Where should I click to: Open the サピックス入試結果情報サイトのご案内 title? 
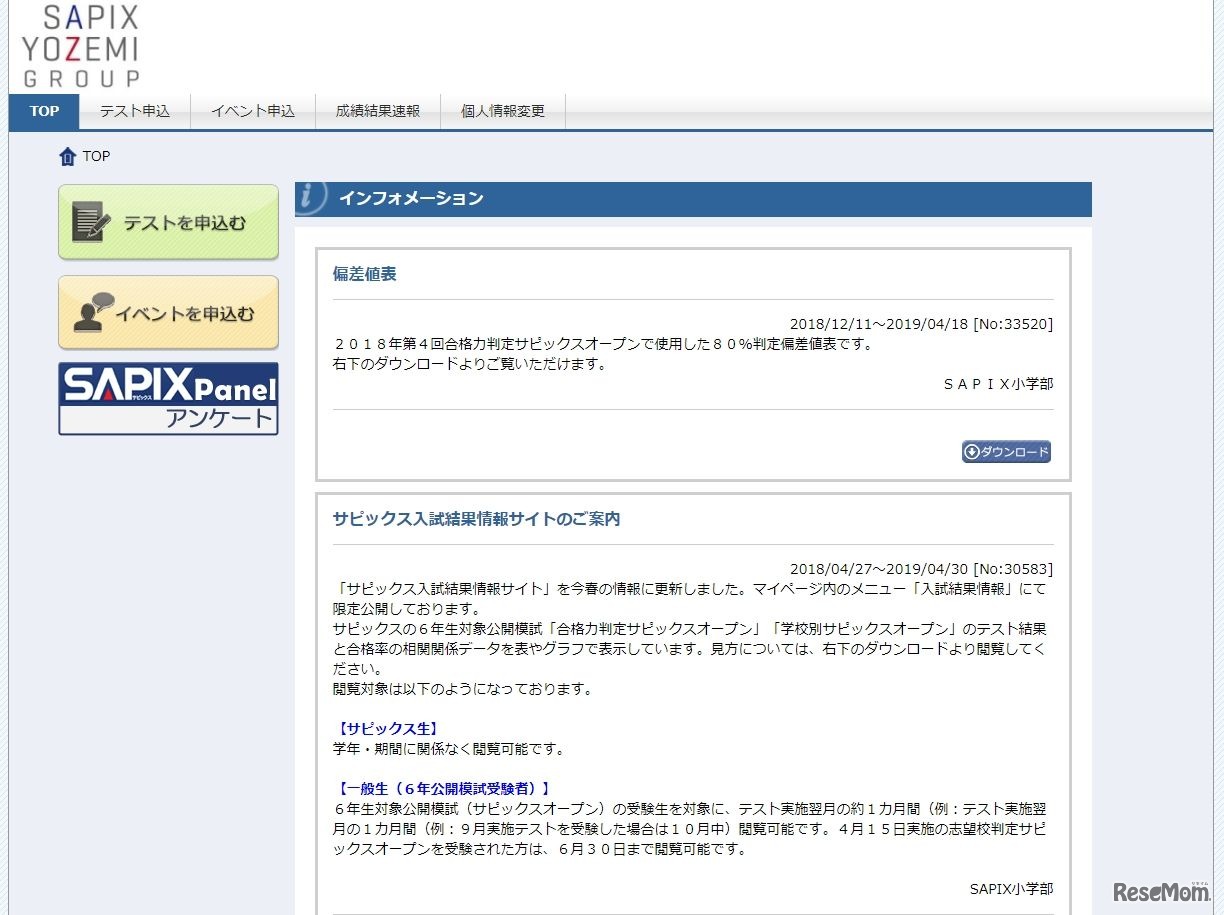476,519
